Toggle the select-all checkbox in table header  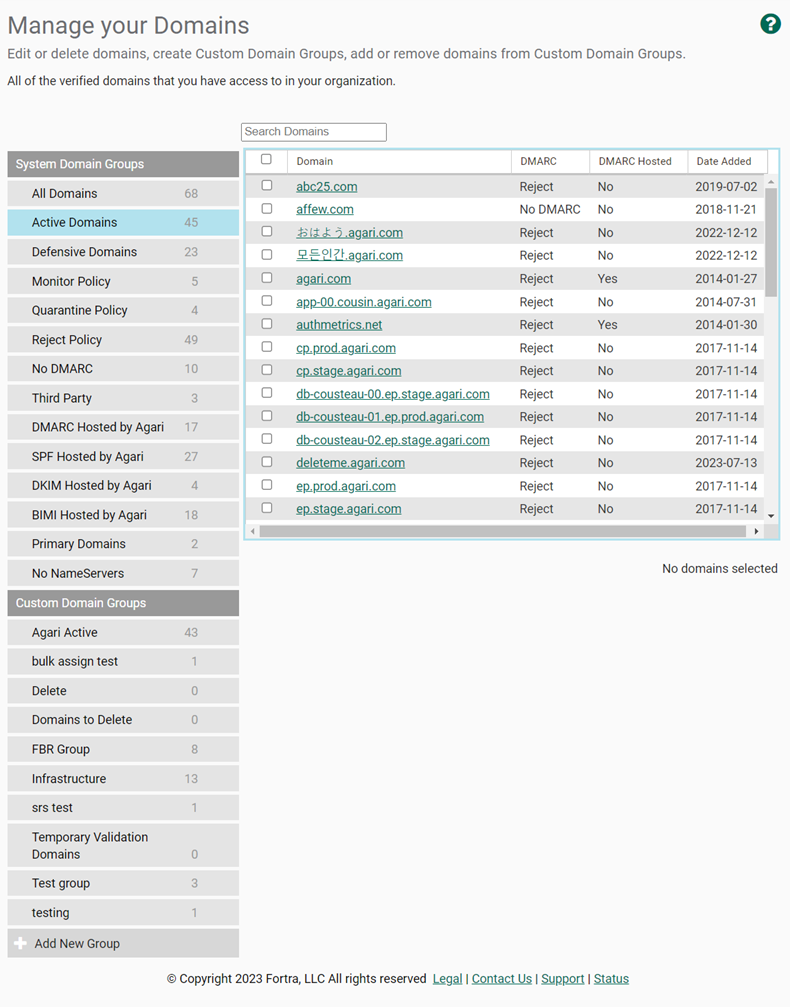266,159
